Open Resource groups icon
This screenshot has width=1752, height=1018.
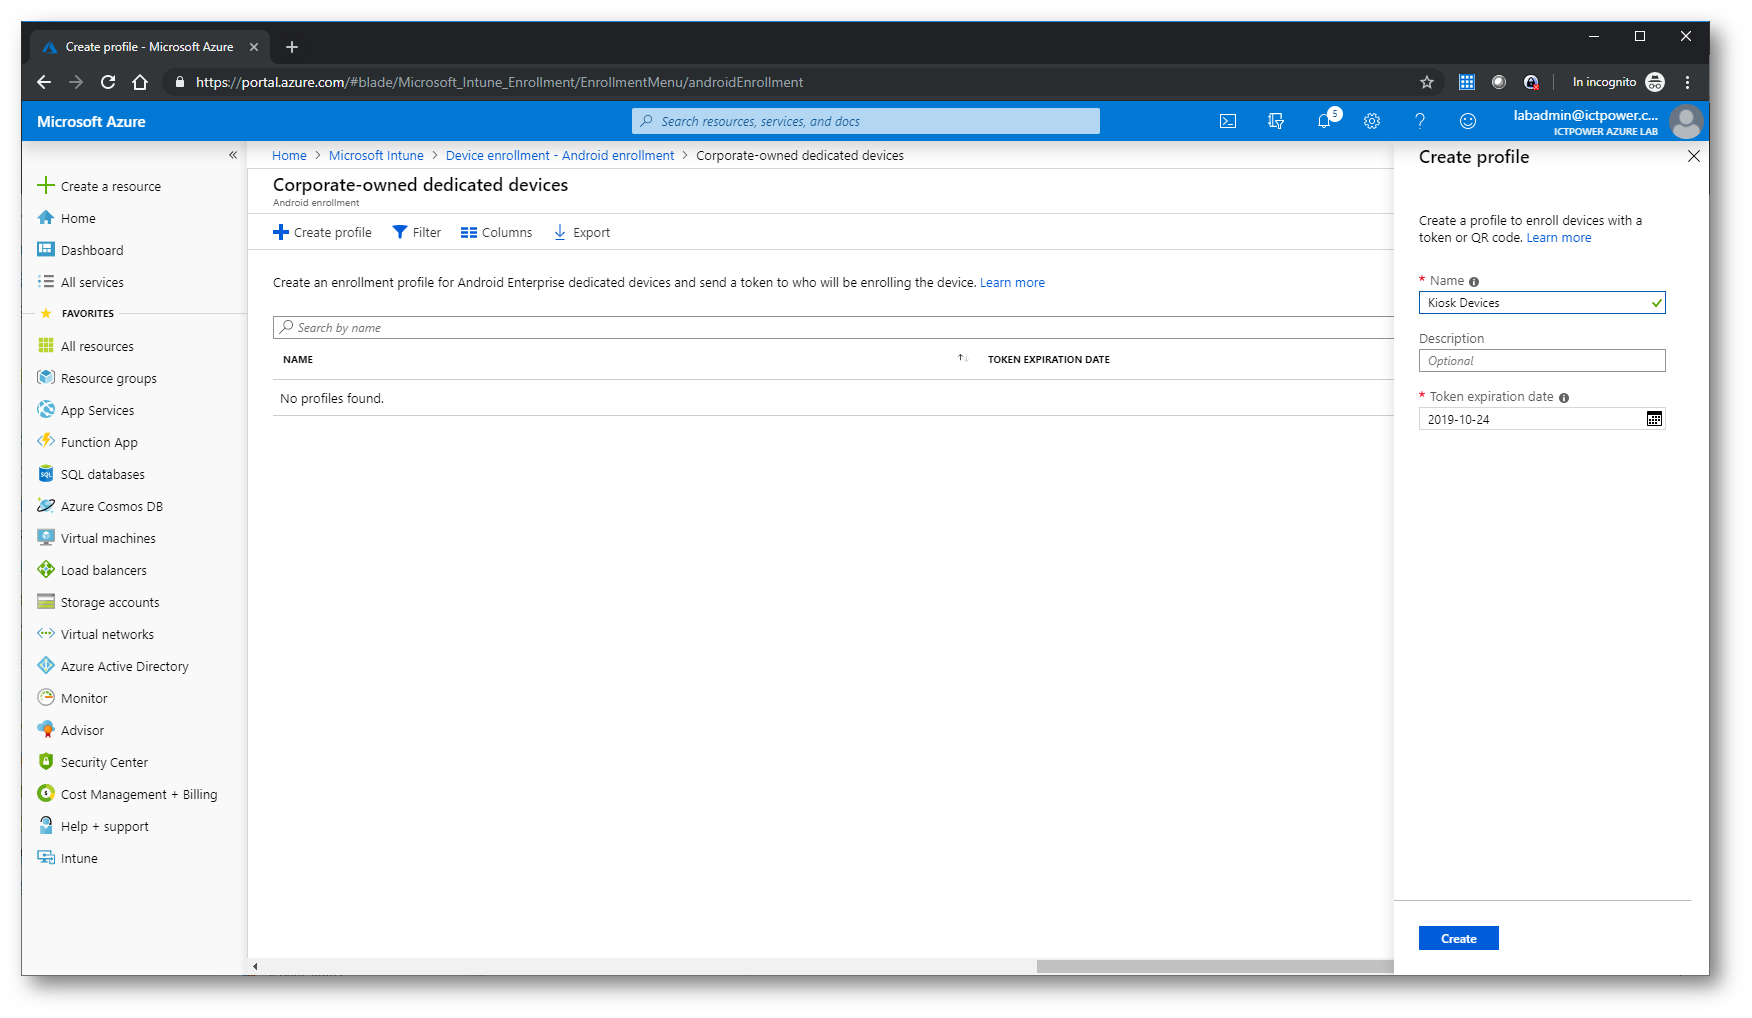(46, 377)
